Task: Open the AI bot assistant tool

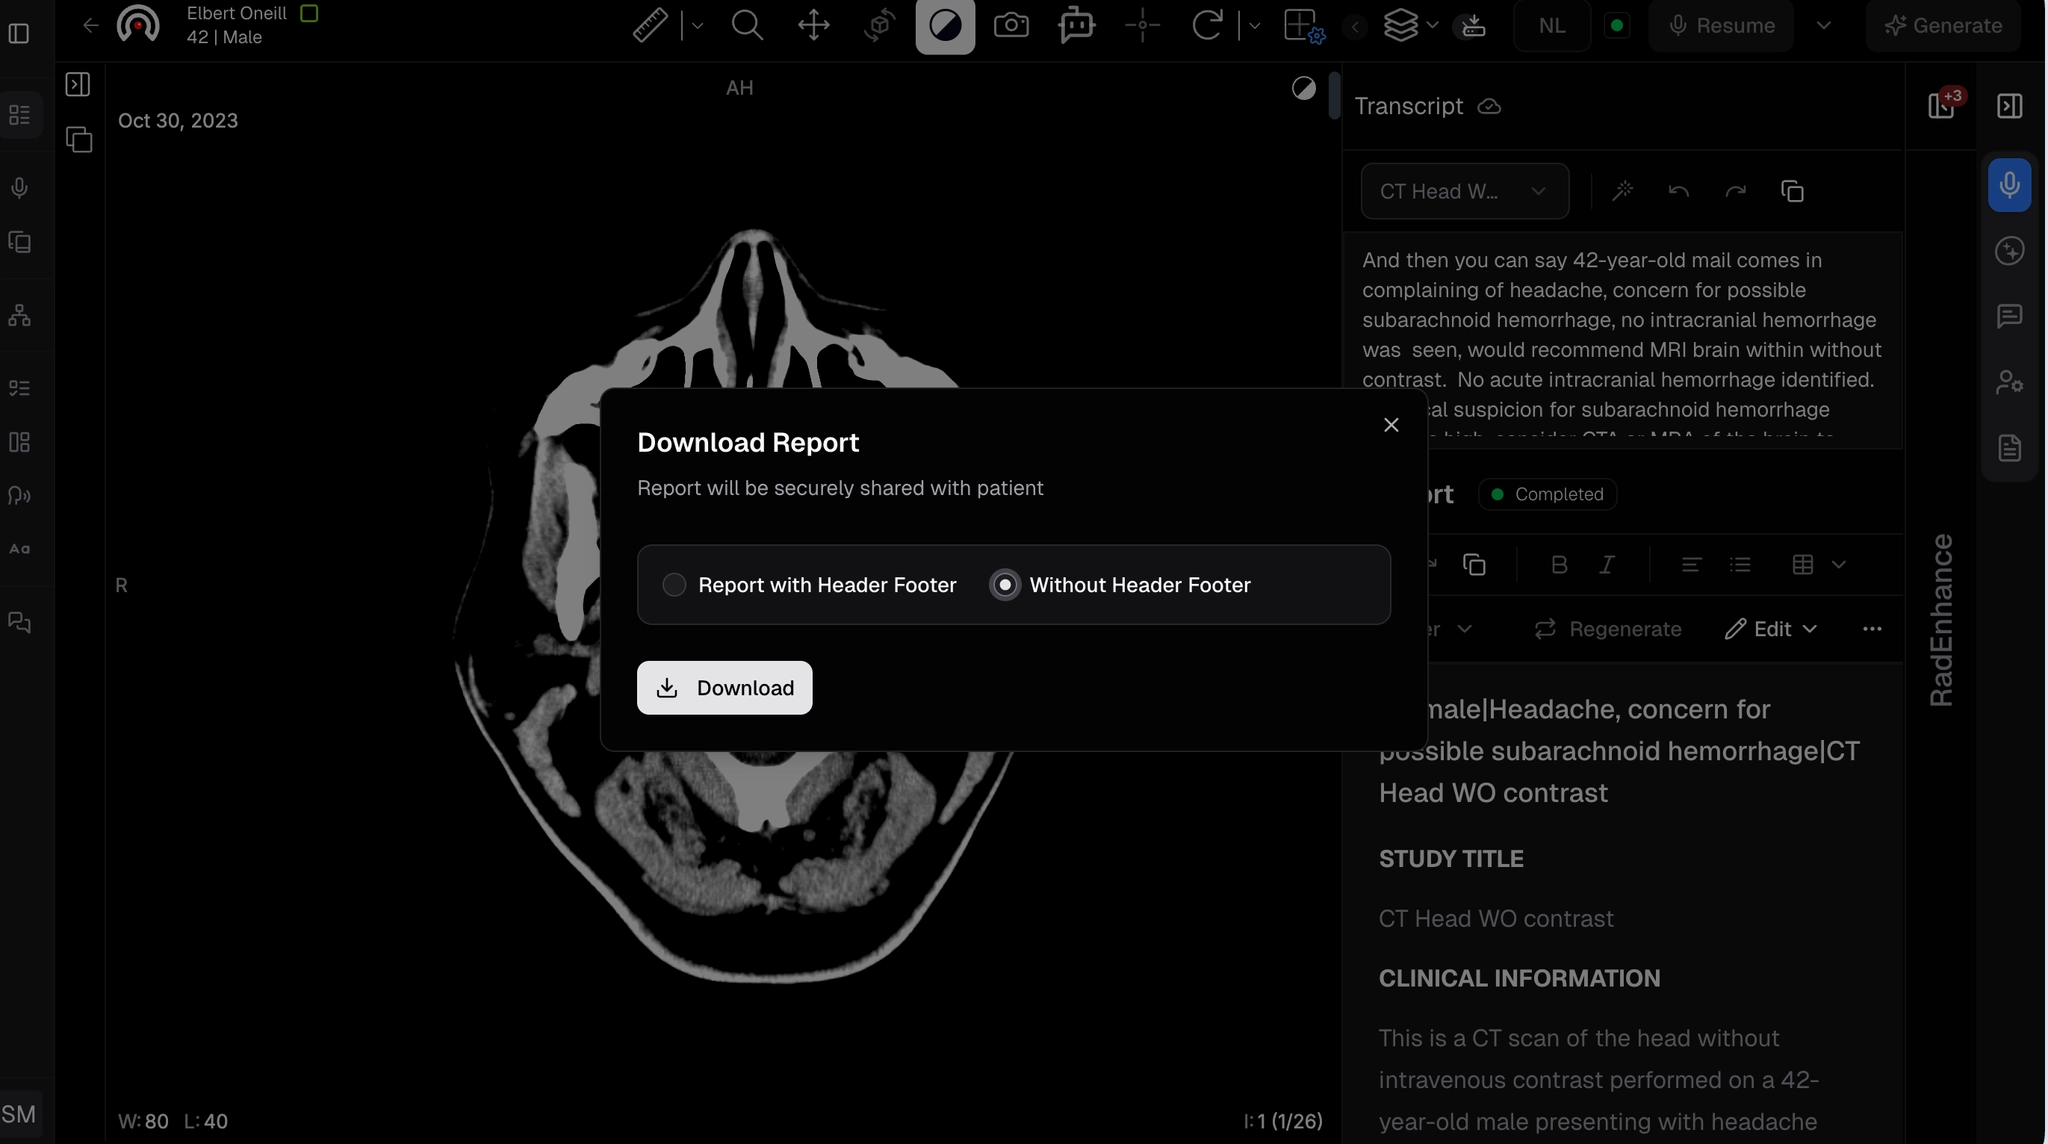Action: 1077,26
